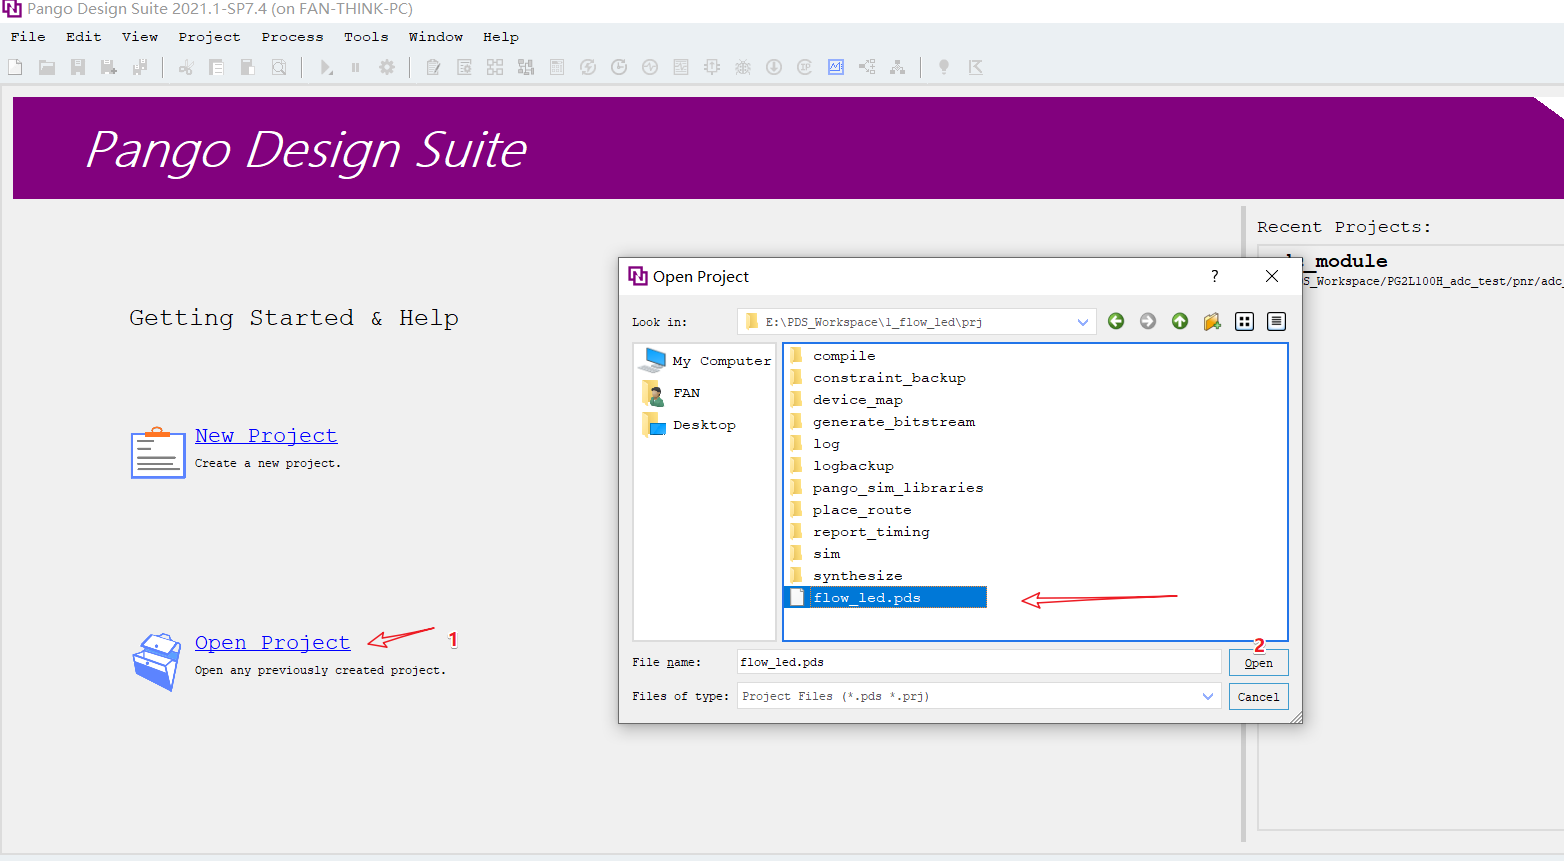Click the download-arrow circle toolbar icon
The width and height of the screenshot is (1564, 861).
point(774,67)
